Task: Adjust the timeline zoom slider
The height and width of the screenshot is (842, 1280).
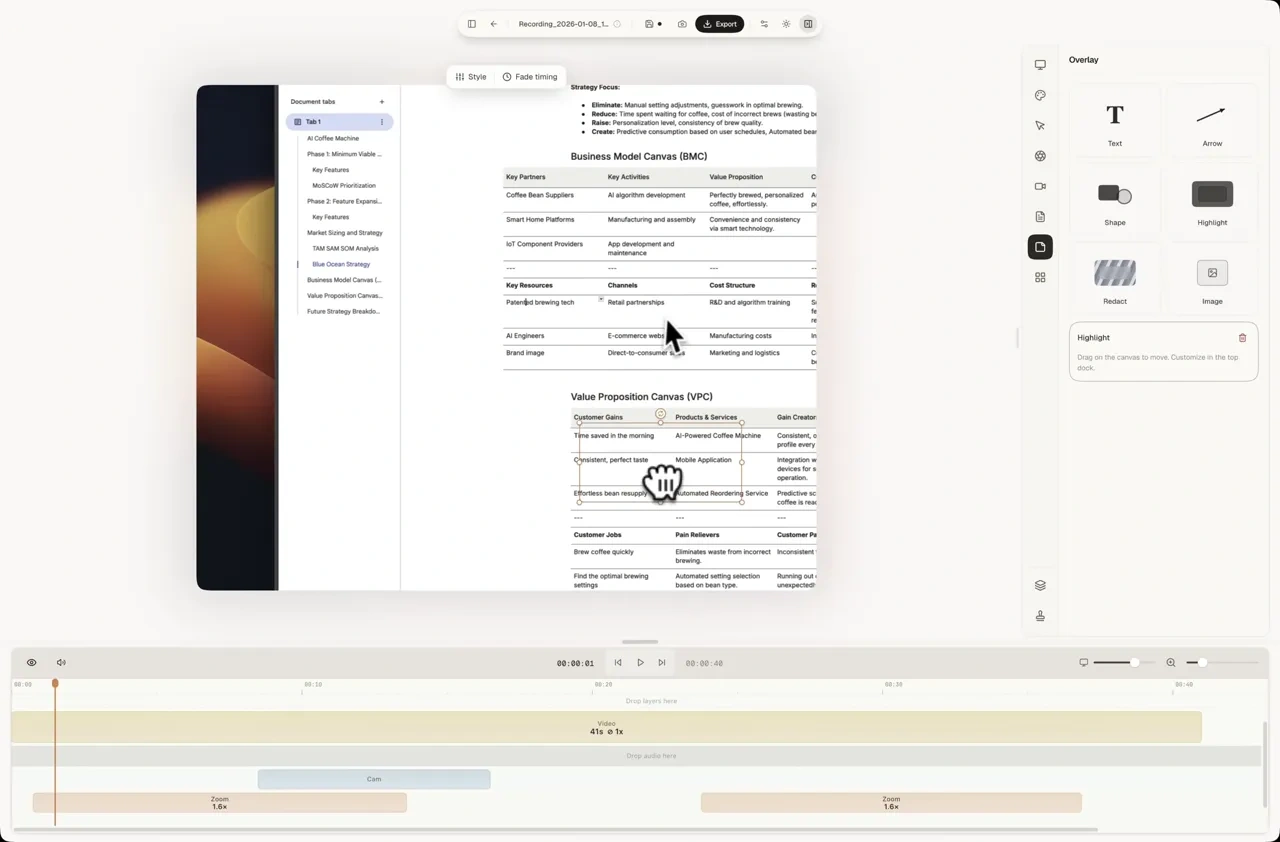Action: [x=1222, y=662]
